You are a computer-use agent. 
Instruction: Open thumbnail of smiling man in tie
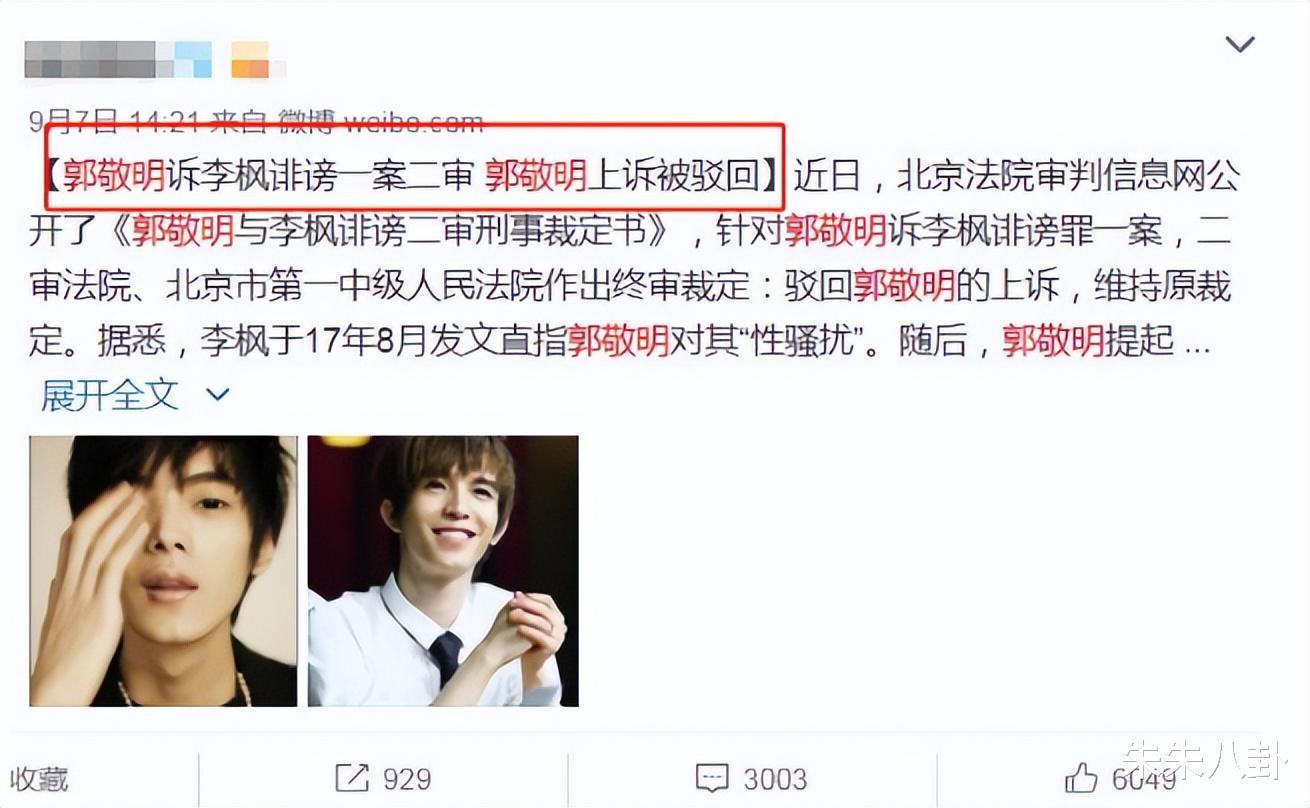click(x=443, y=571)
